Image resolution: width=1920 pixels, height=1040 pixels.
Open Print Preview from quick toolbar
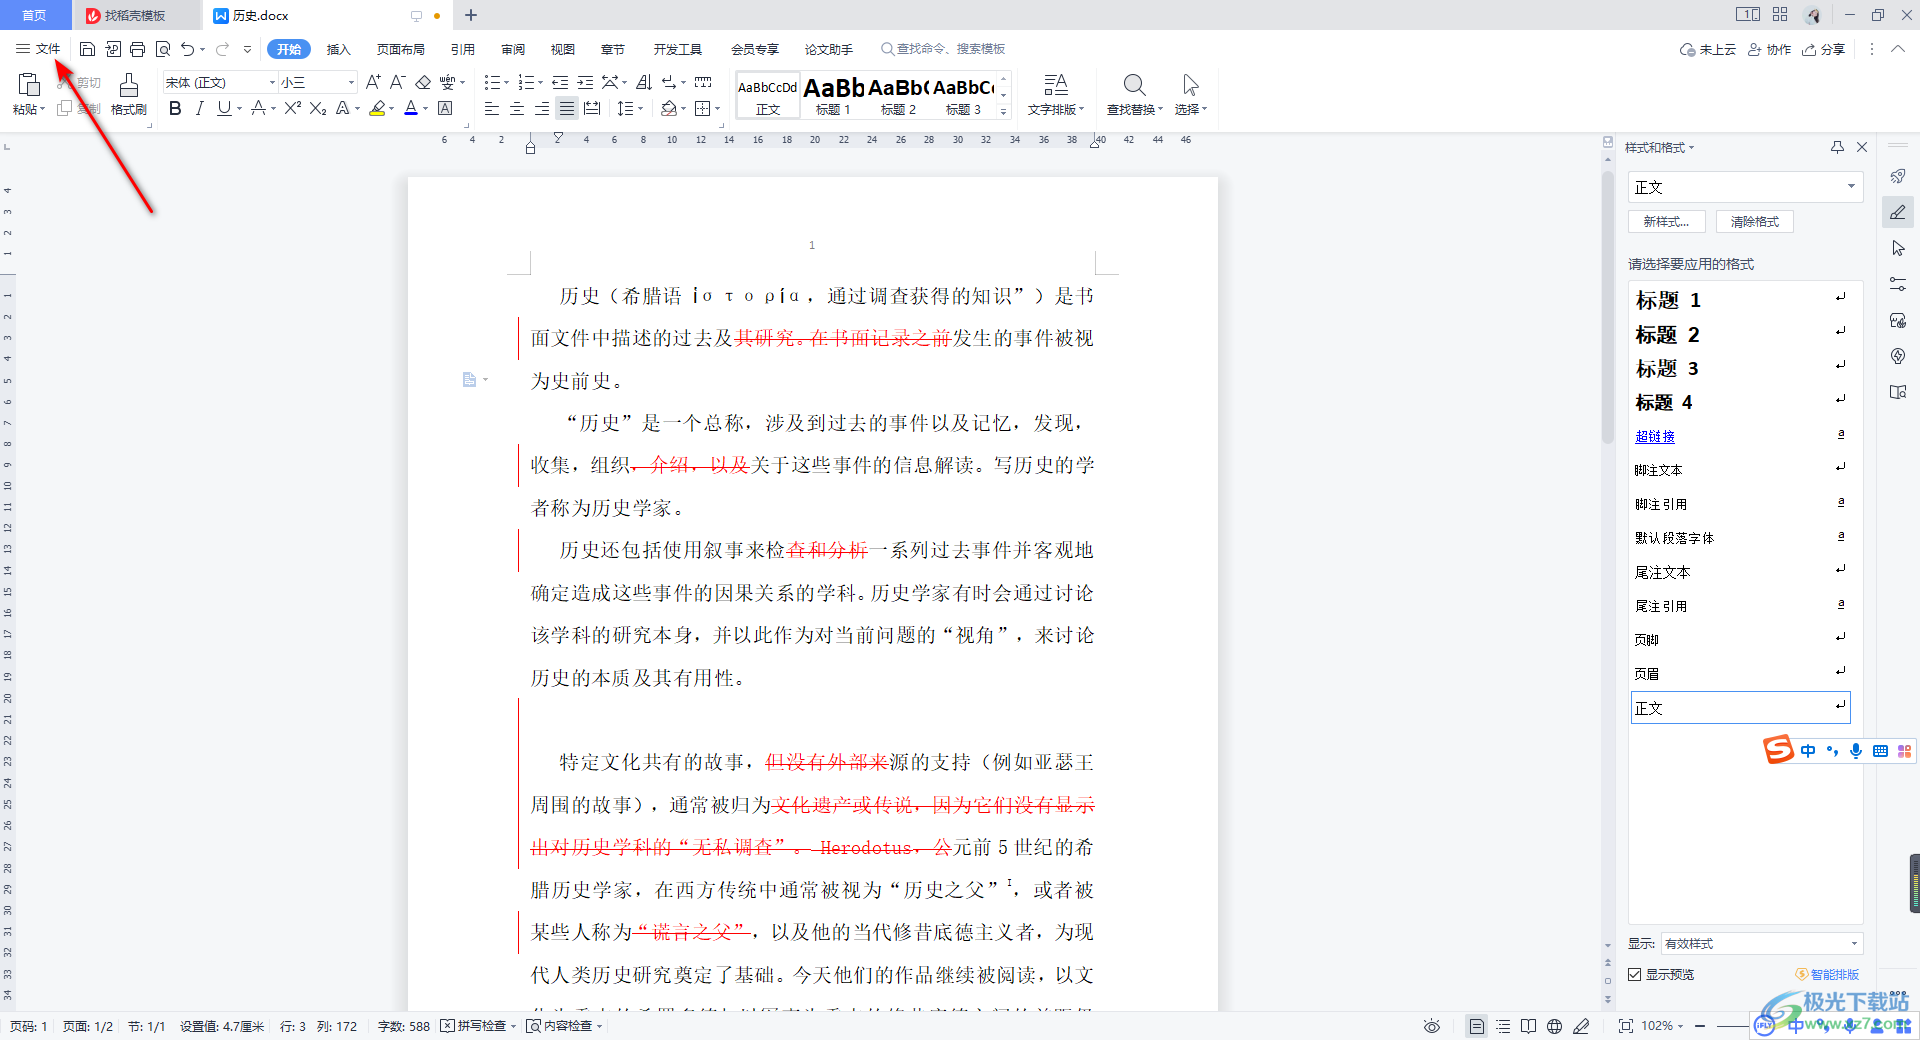point(163,49)
